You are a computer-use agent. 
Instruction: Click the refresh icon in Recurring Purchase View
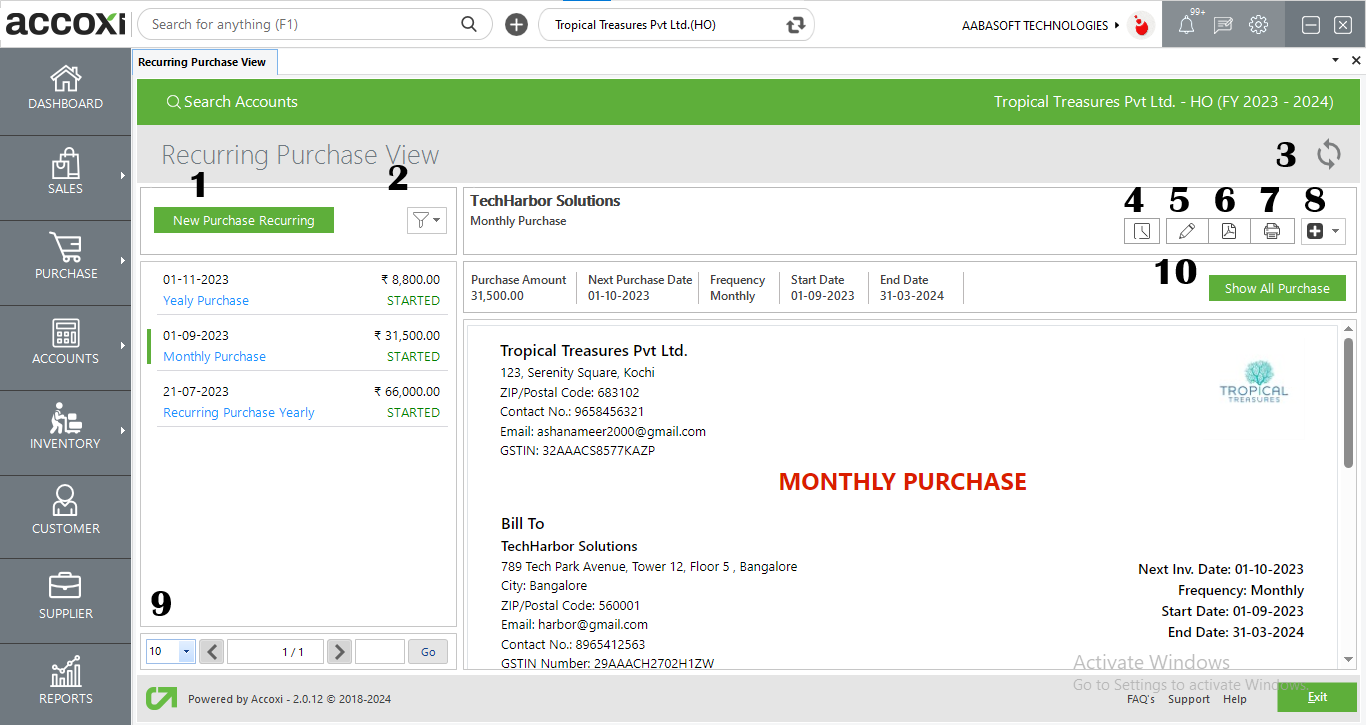pyautogui.click(x=1328, y=154)
